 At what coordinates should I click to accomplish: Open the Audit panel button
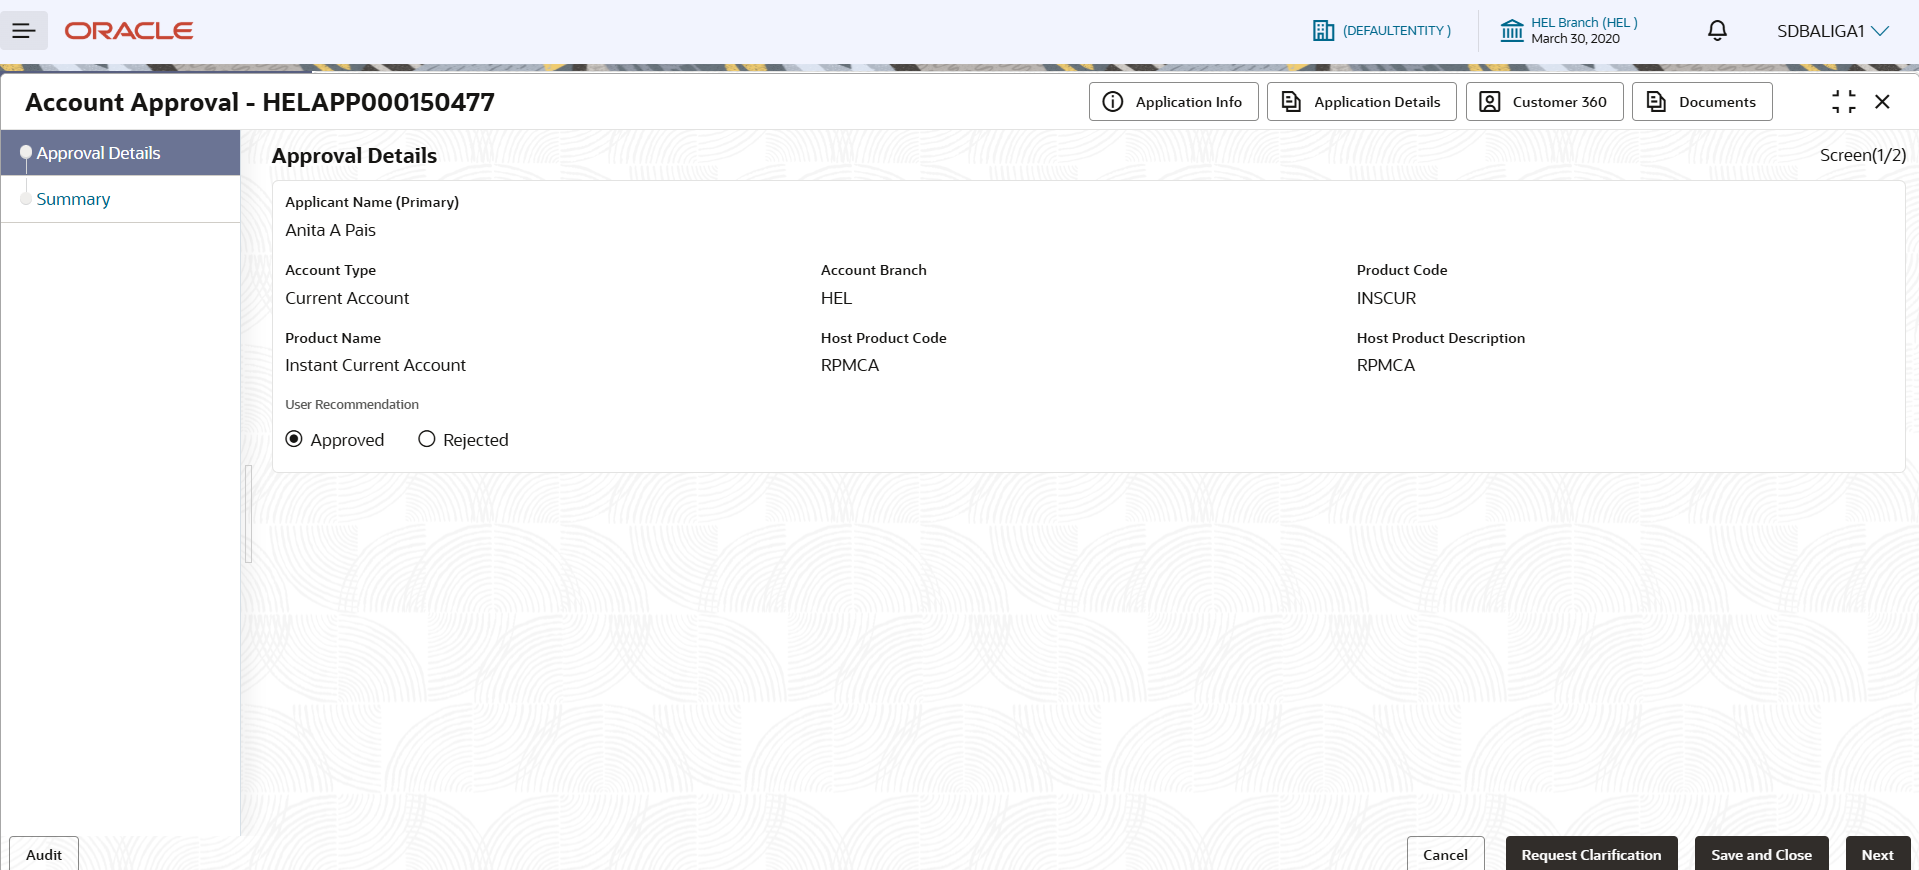(x=44, y=854)
